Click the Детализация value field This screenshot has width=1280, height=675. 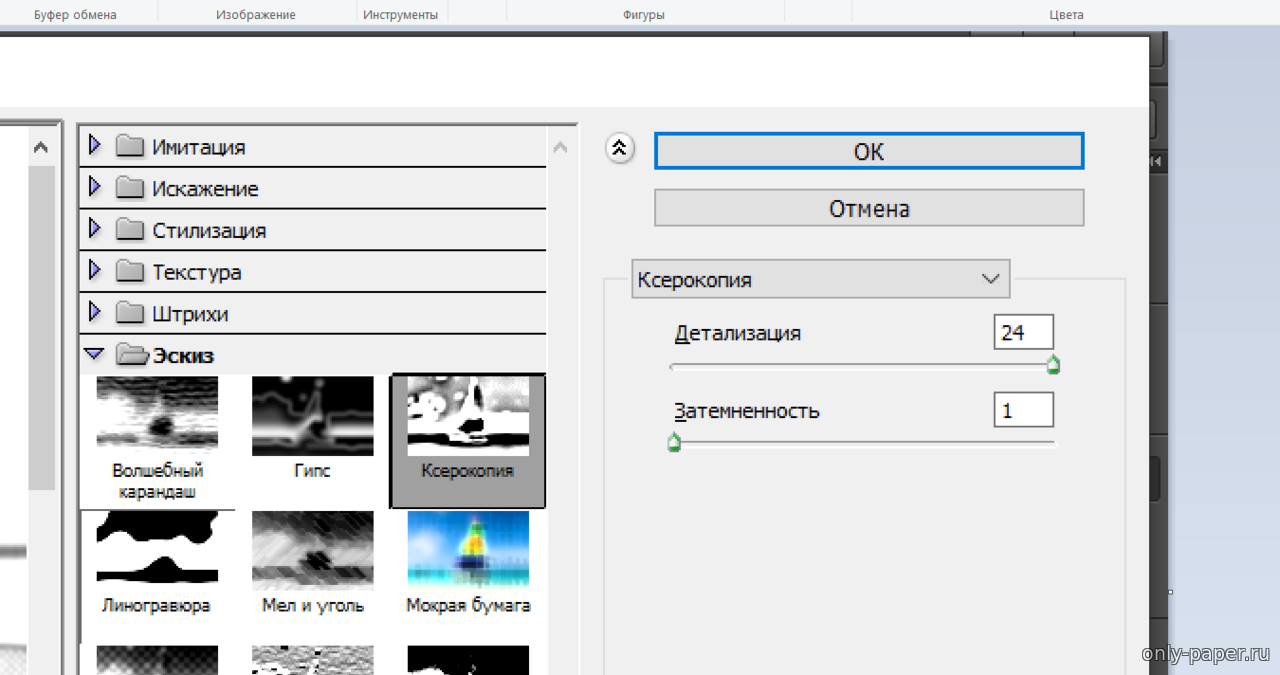(x=1023, y=332)
